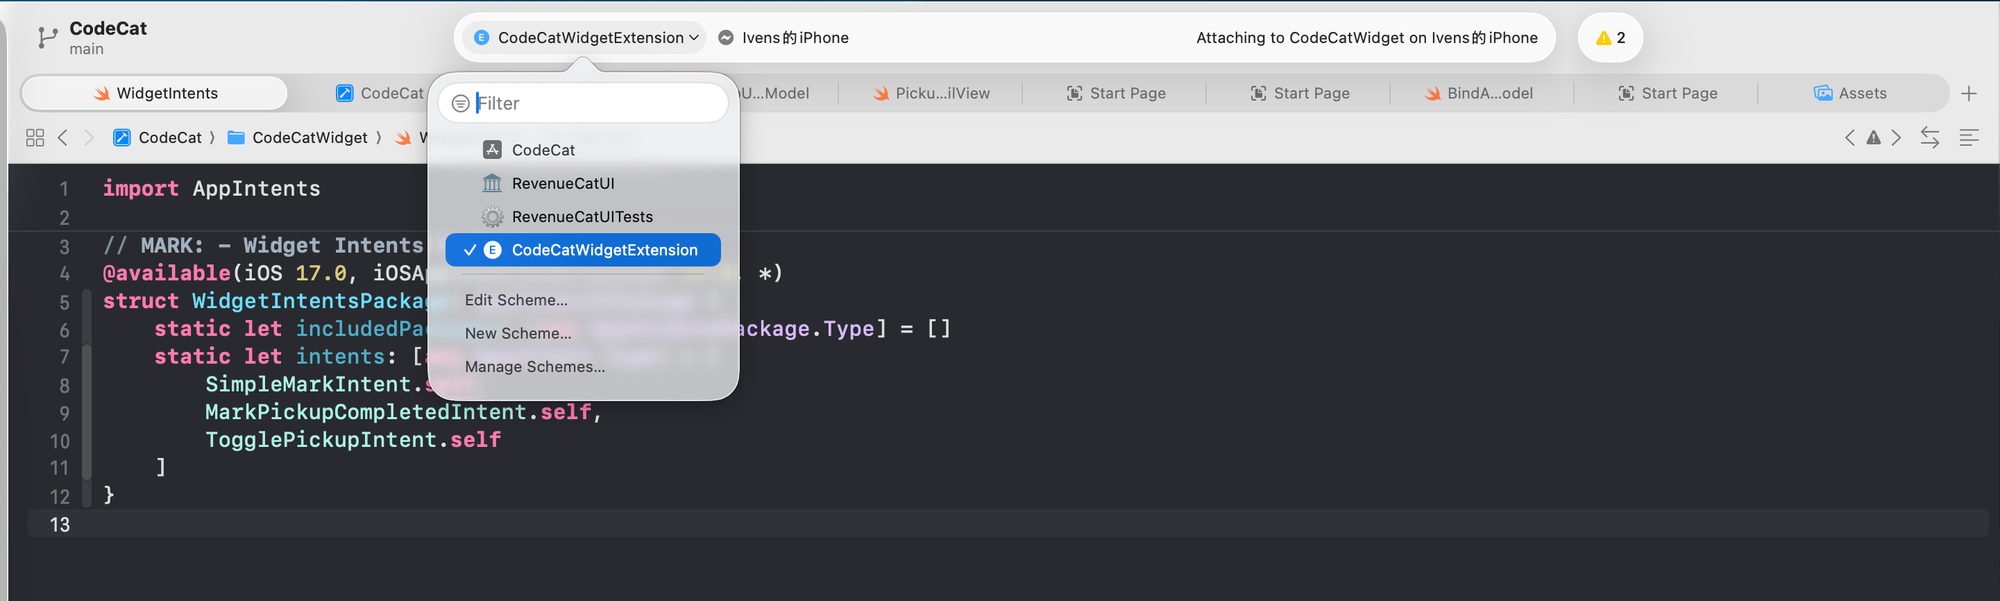Click the source control branch icon
2000x601 pixels.
[x=47, y=38]
